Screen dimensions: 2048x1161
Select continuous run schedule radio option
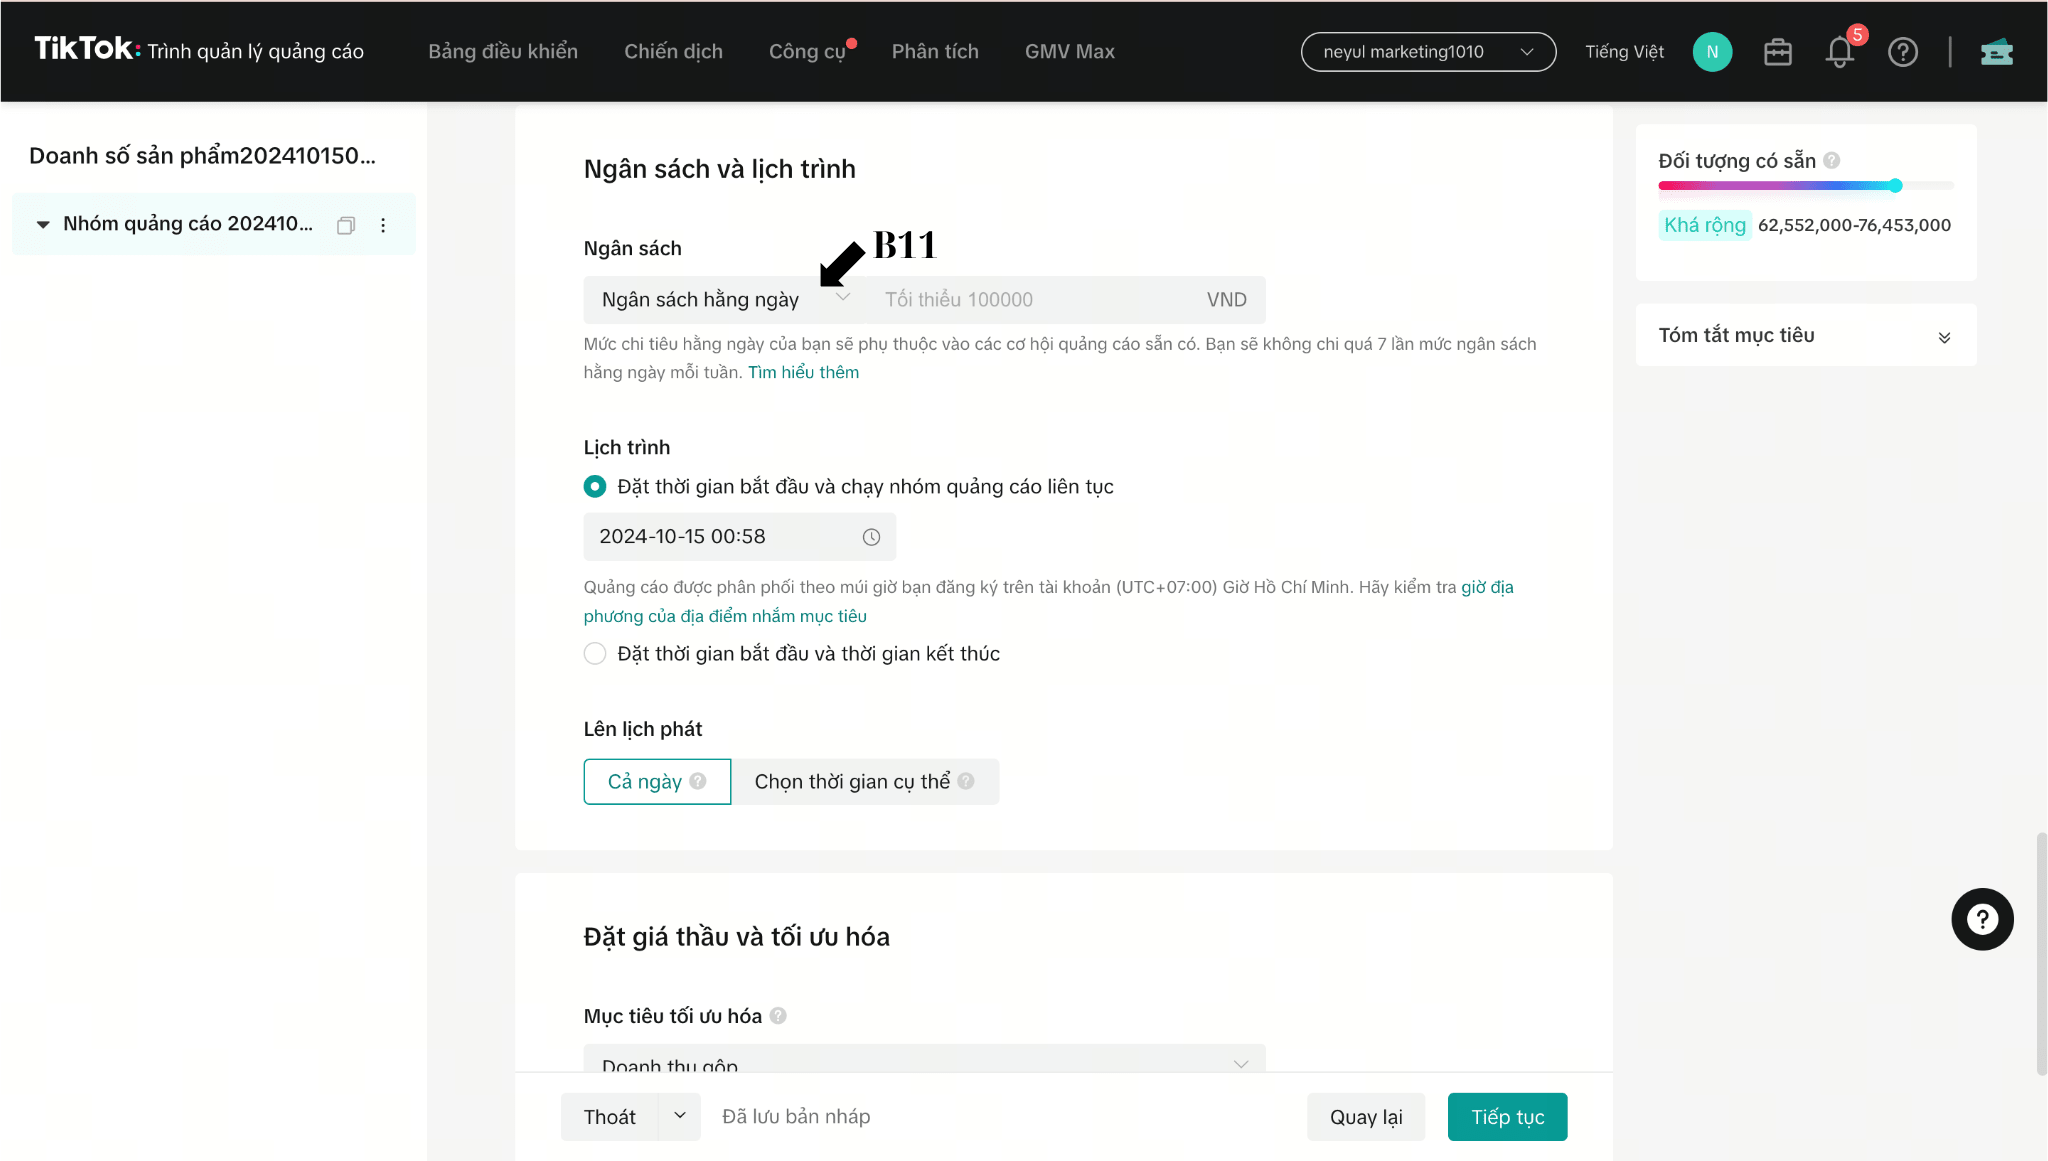595,487
